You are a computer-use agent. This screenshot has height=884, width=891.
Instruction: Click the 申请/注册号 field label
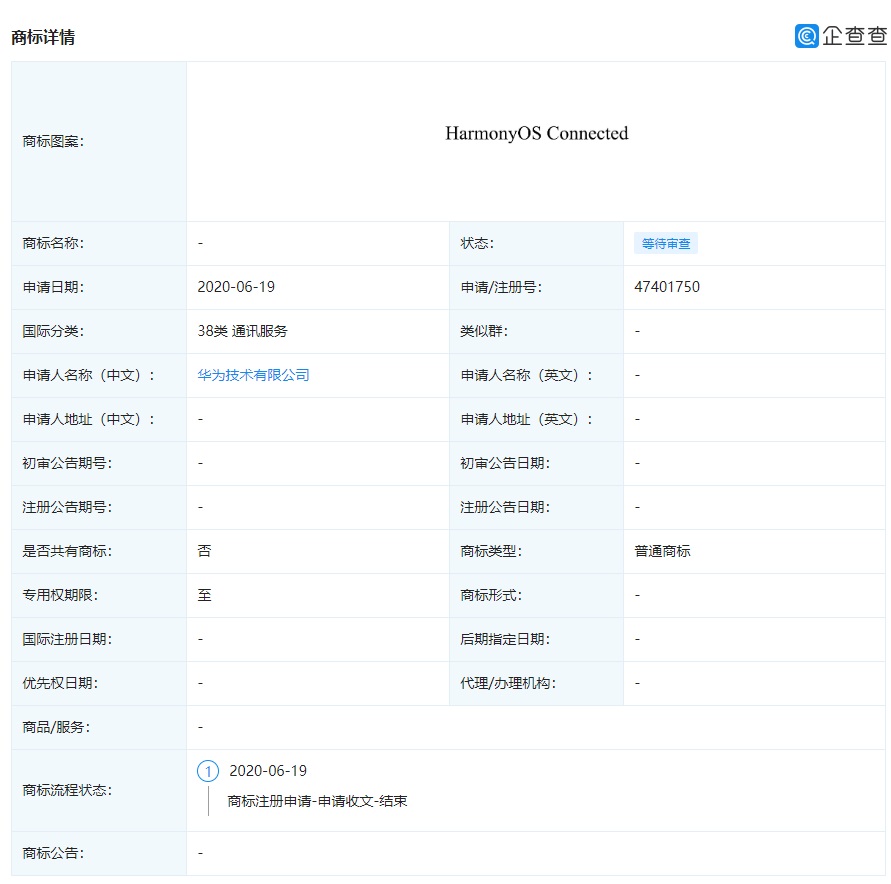(x=501, y=287)
